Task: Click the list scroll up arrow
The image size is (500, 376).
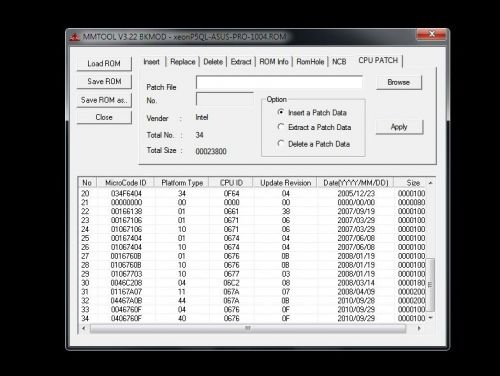Action: tap(431, 183)
